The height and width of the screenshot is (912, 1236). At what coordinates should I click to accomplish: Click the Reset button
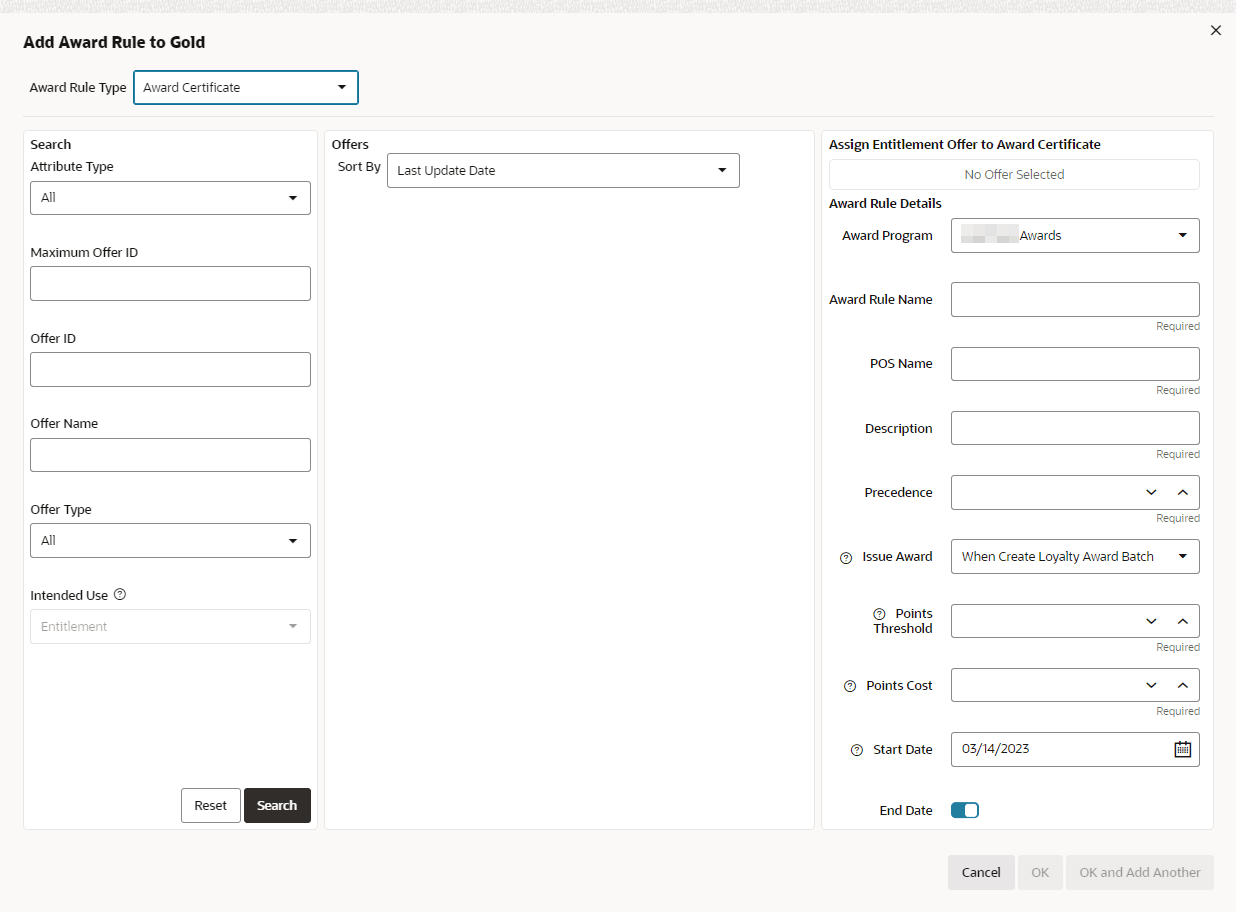(211, 806)
